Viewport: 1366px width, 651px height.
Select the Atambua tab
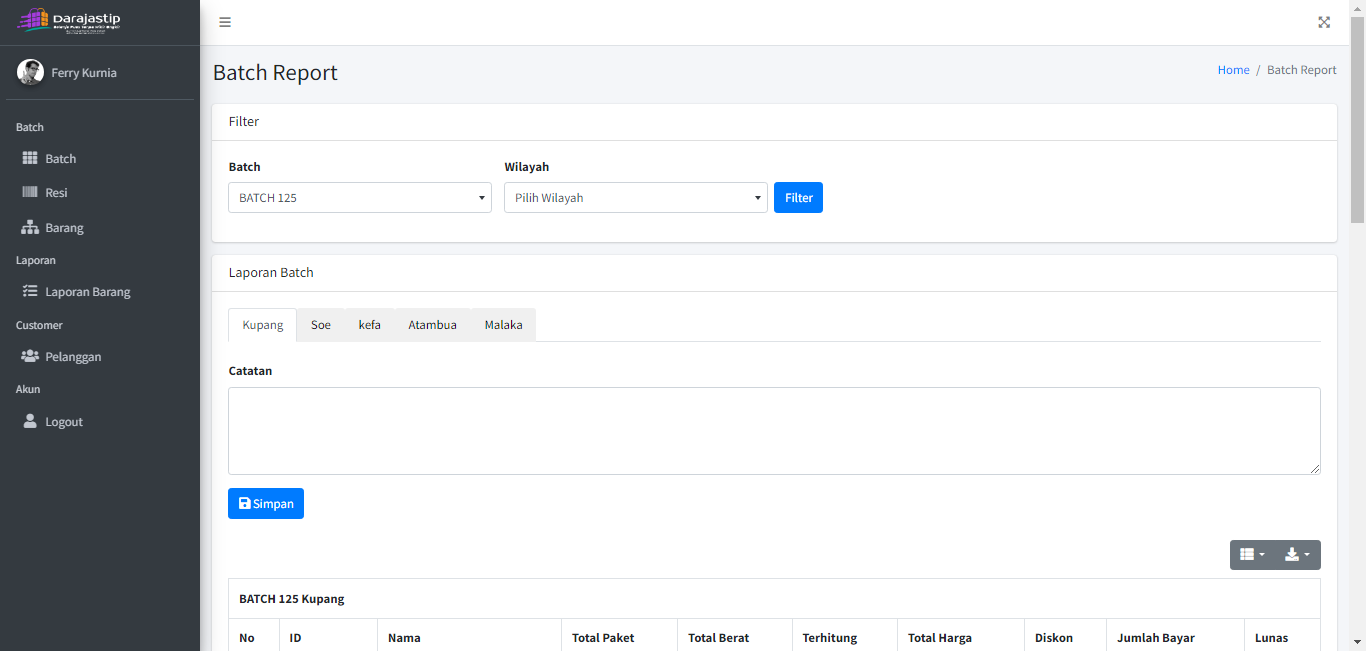(432, 325)
